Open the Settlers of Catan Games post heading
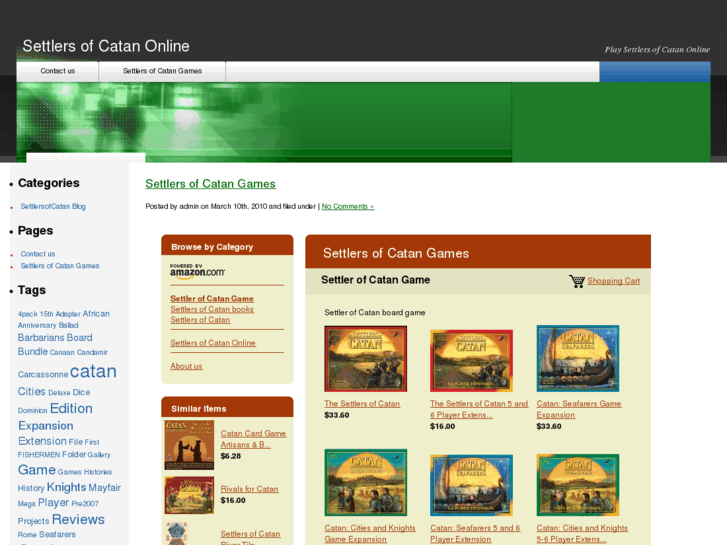Screen dimensions: 727x545 (x=210, y=184)
